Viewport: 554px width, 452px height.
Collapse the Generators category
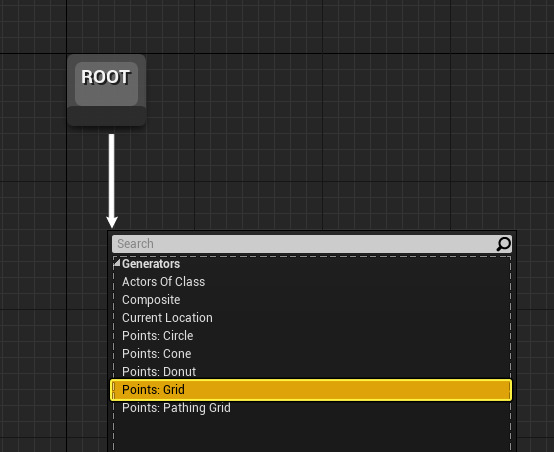click(117, 263)
